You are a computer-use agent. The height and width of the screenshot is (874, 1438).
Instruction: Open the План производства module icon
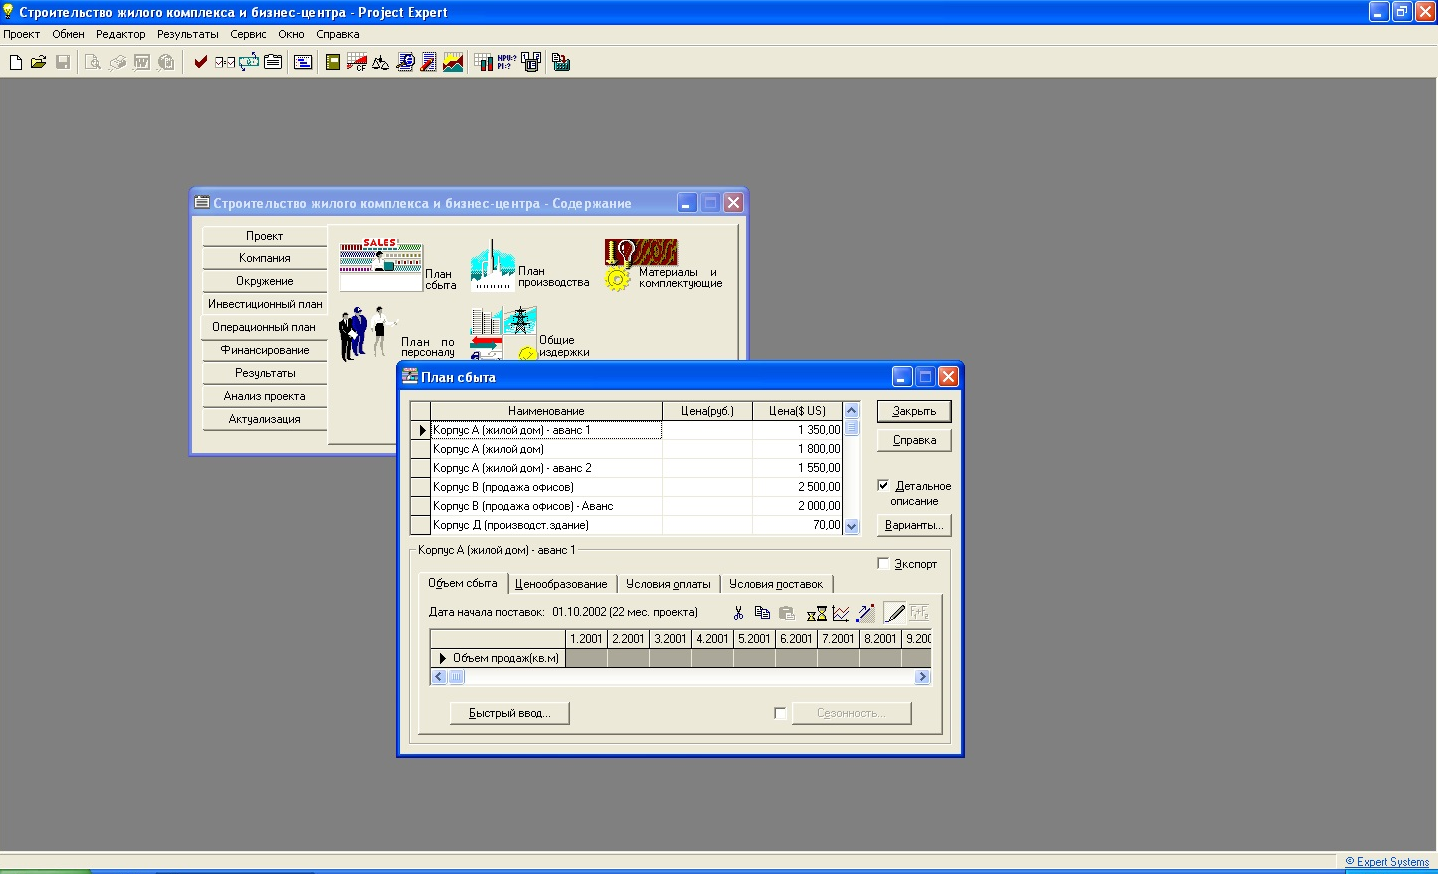click(x=493, y=265)
